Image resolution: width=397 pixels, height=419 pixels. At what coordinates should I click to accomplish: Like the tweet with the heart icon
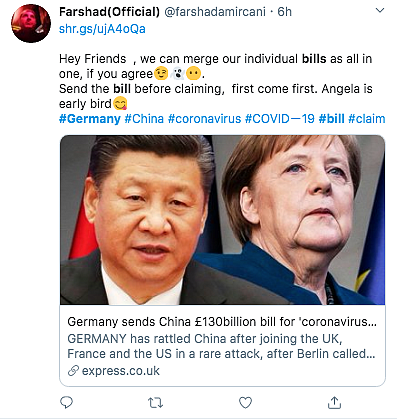click(245, 403)
